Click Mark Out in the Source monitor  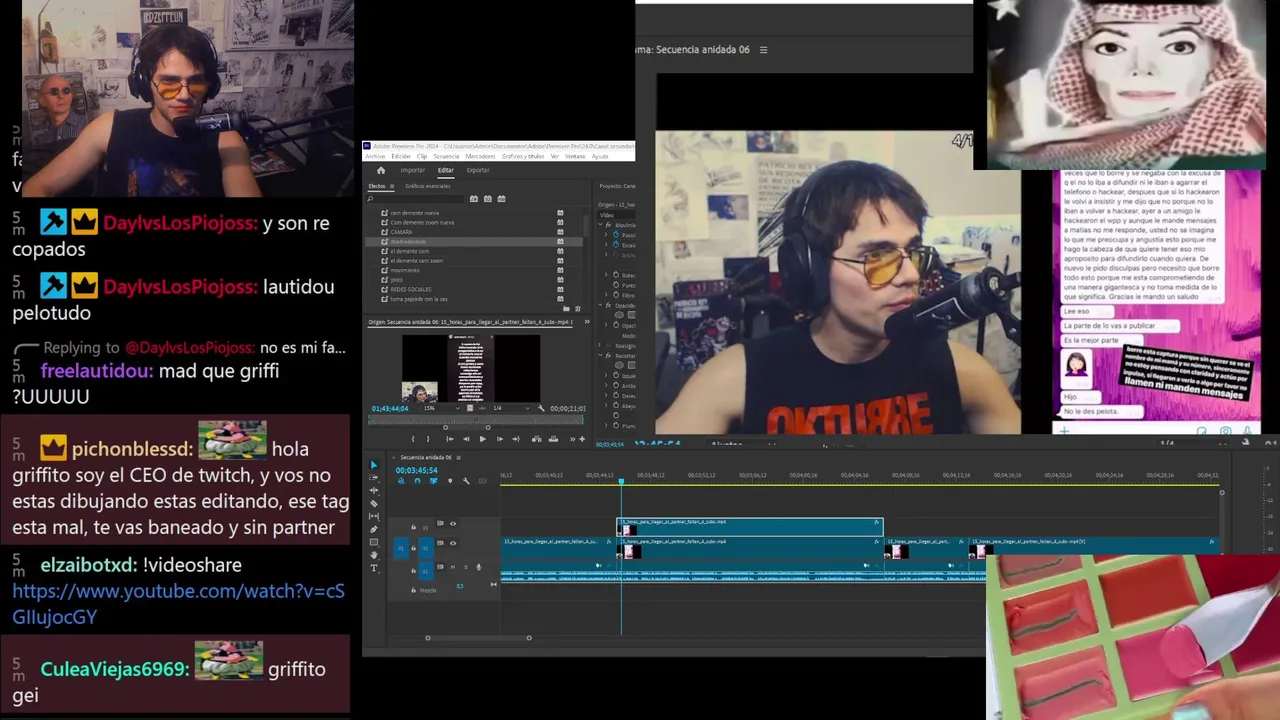coord(428,439)
